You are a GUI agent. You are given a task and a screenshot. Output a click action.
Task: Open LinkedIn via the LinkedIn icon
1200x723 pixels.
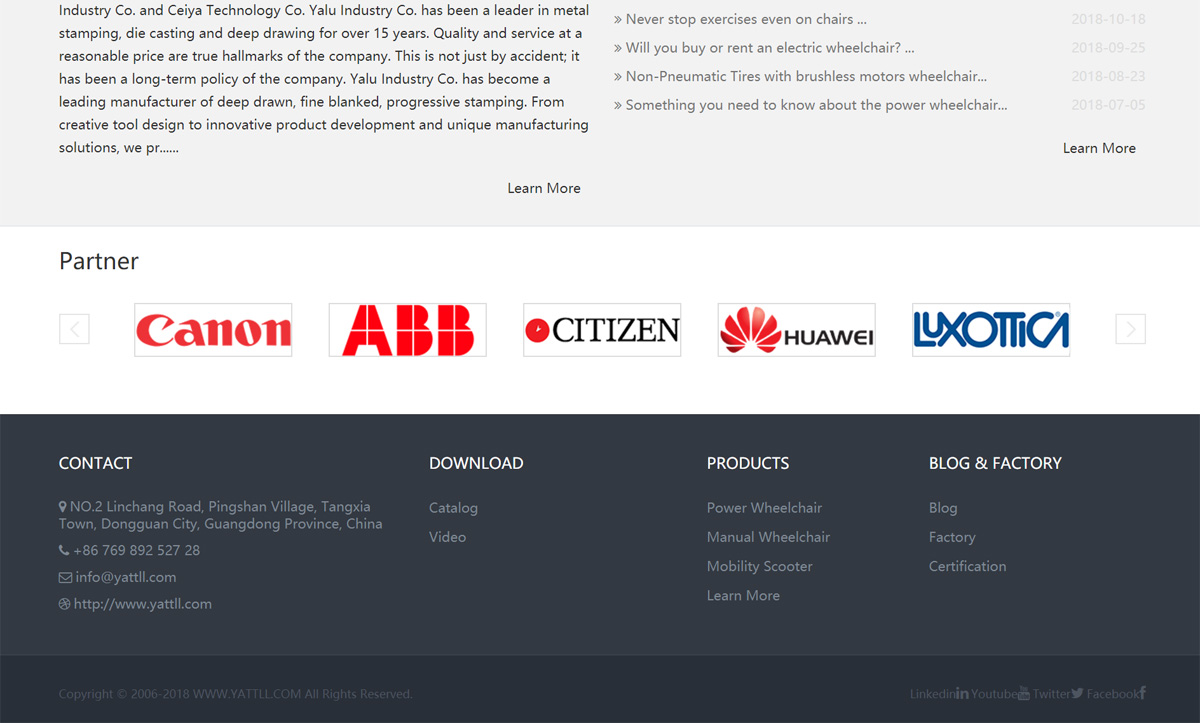click(x=961, y=693)
